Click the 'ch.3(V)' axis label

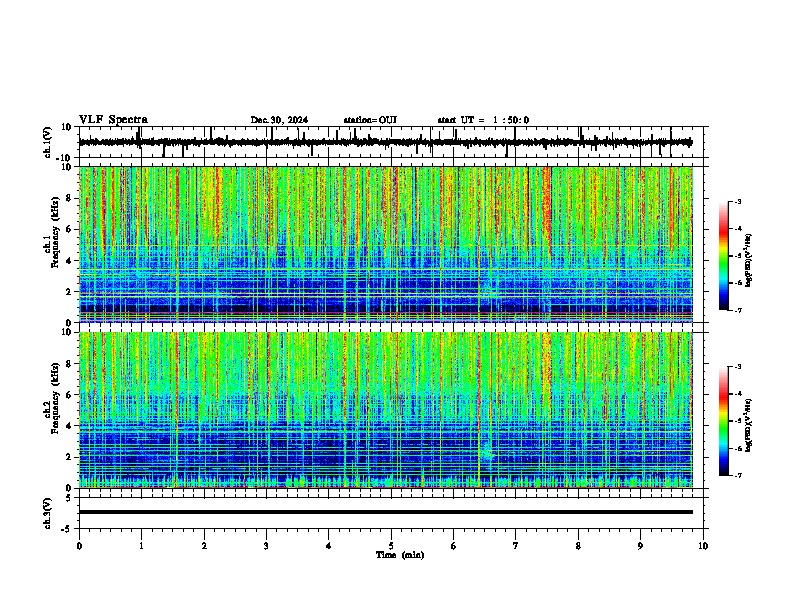[x=48, y=513]
